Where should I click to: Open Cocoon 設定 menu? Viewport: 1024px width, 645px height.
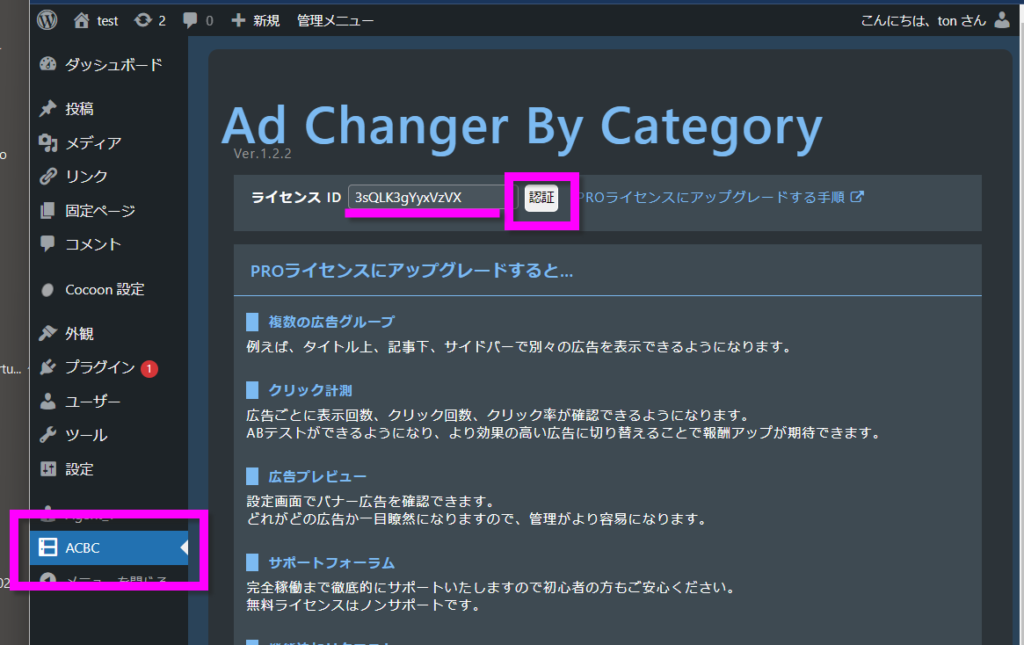tap(104, 289)
